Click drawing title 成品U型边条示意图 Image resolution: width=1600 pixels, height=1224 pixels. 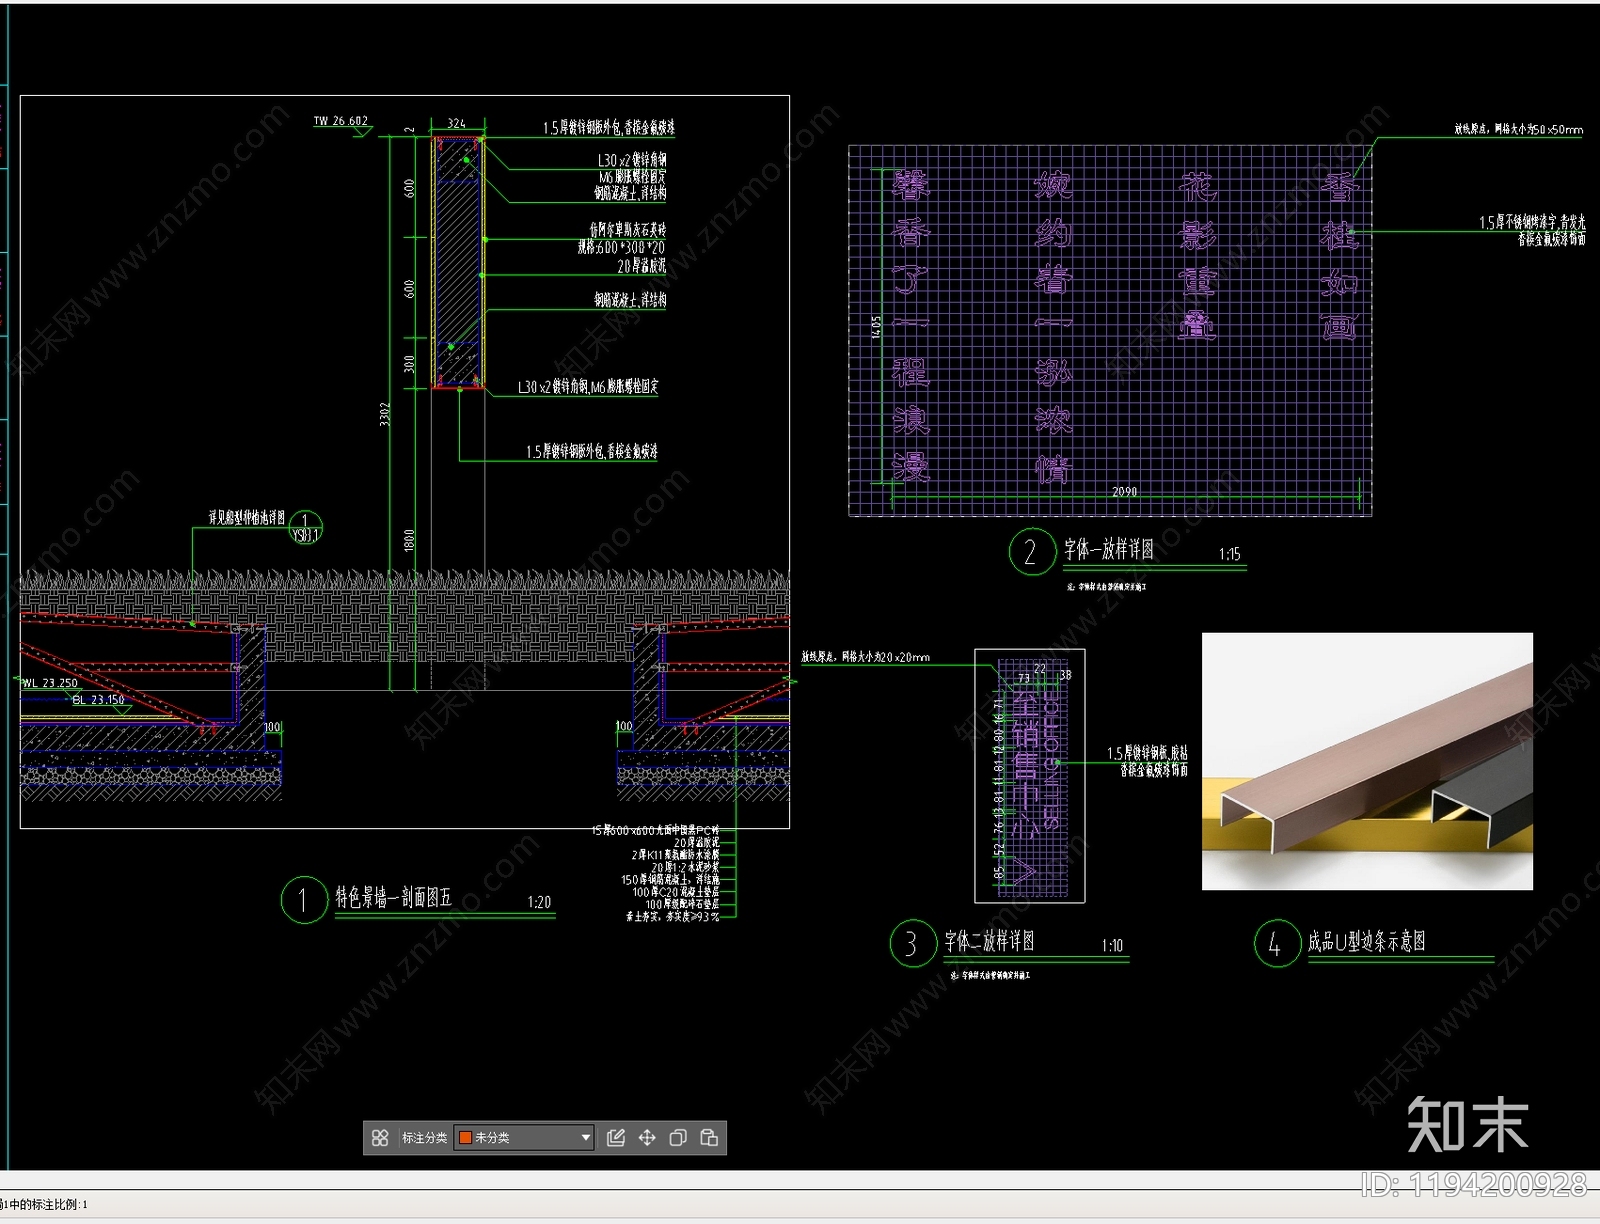pos(1366,941)
